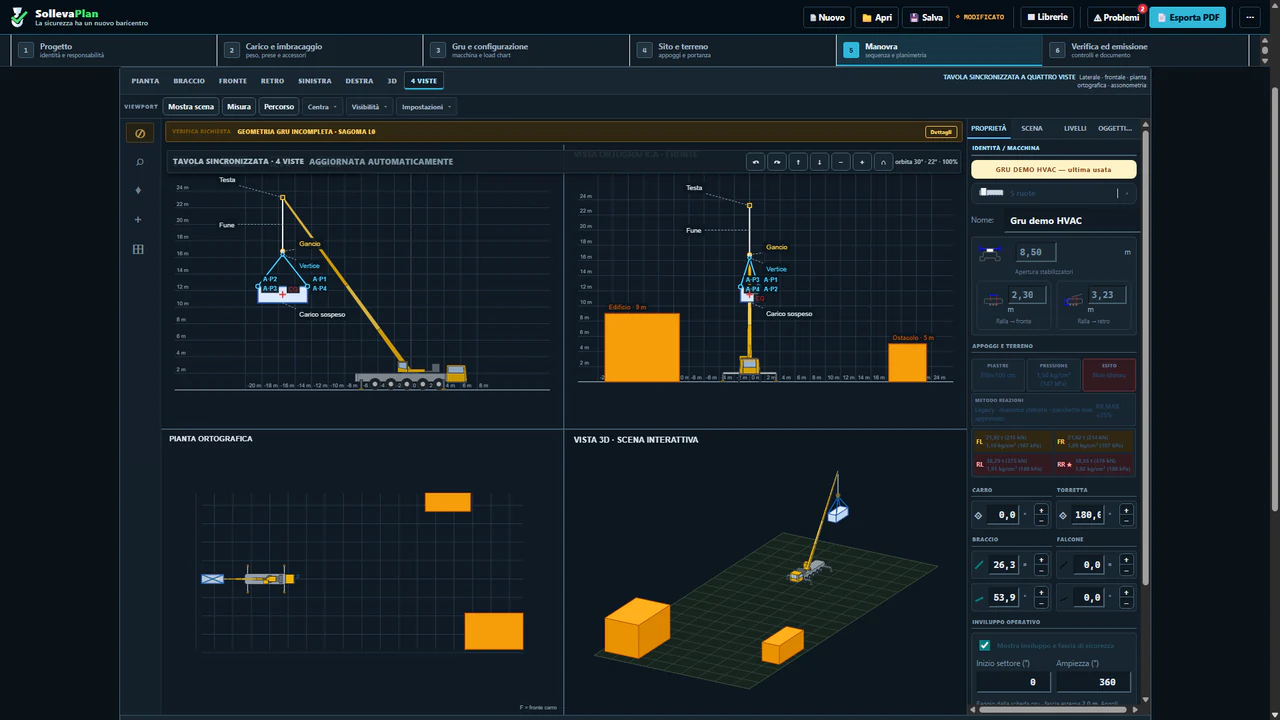Click the Nome field Gru demo HVAC
1280x720 pixels.
coord(1072,220)
